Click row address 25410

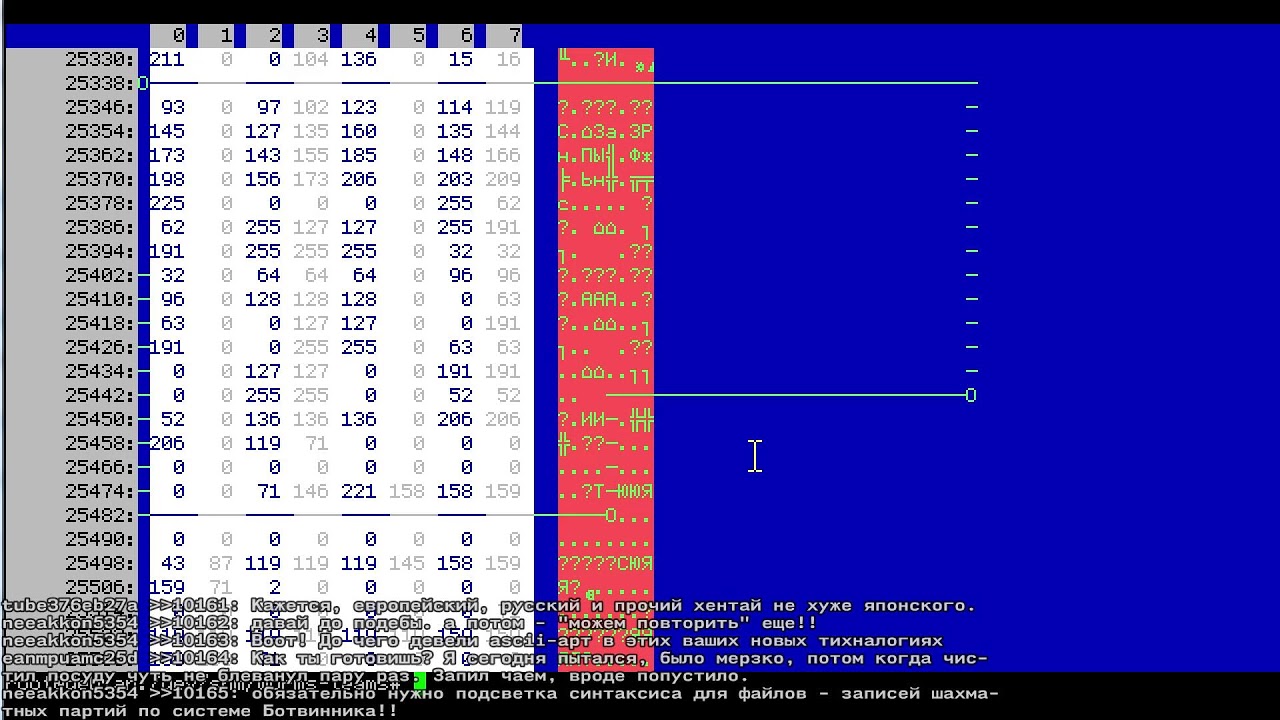100,300
